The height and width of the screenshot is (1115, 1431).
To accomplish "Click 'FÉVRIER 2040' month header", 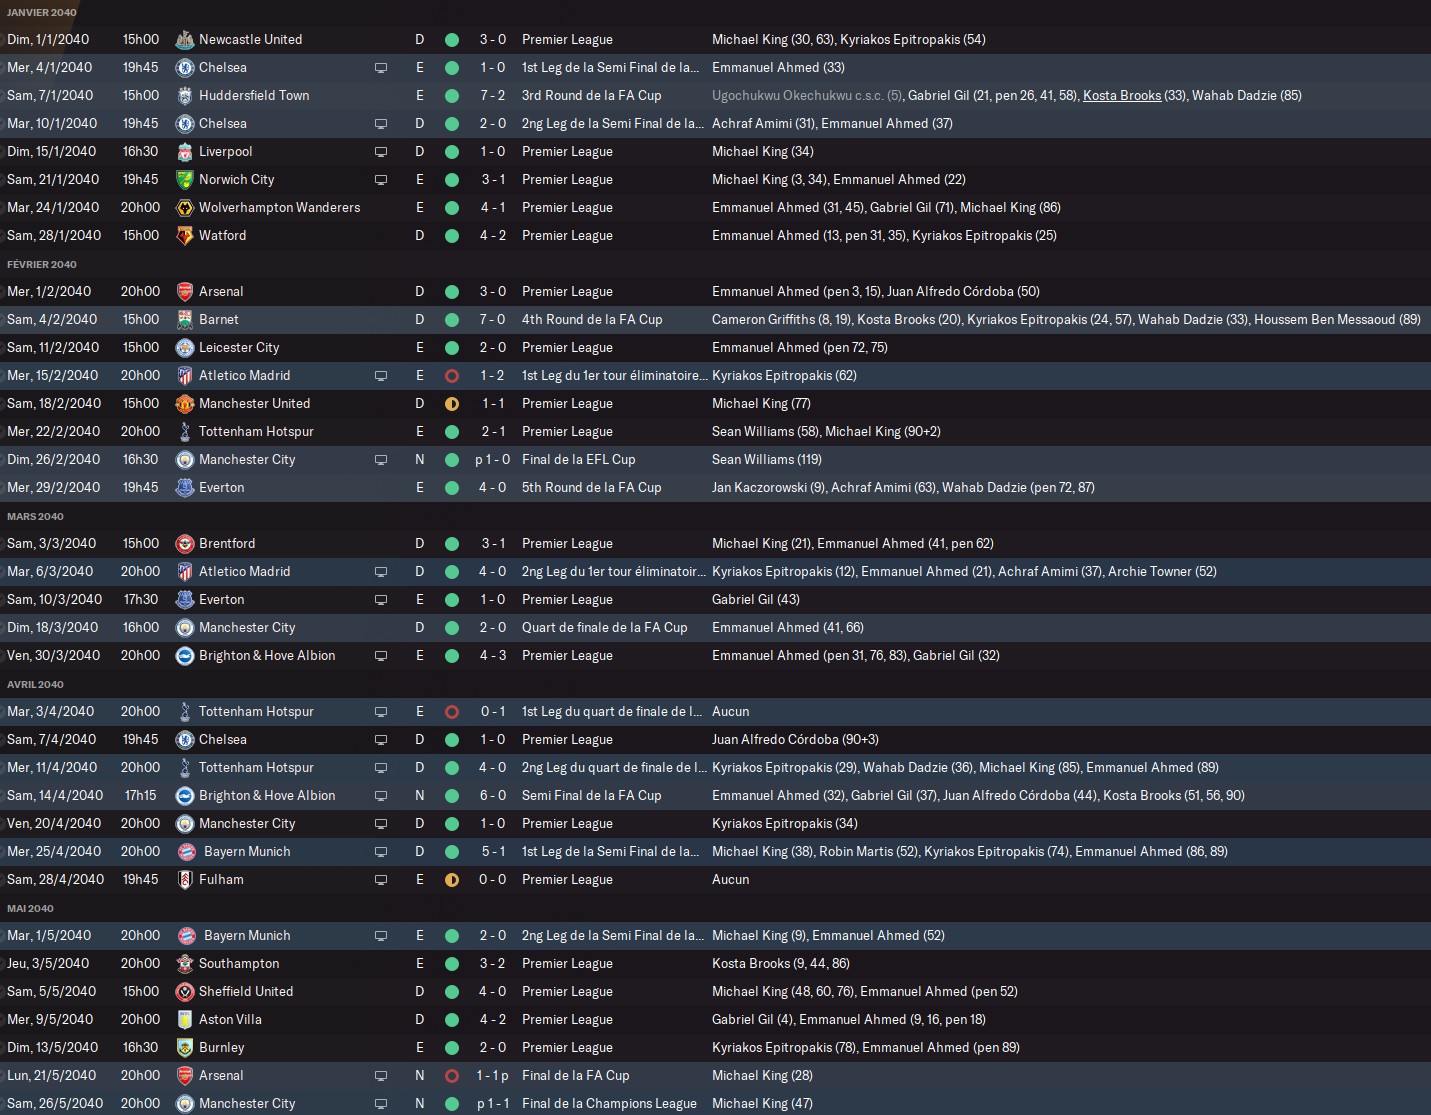I will [42, 265].
